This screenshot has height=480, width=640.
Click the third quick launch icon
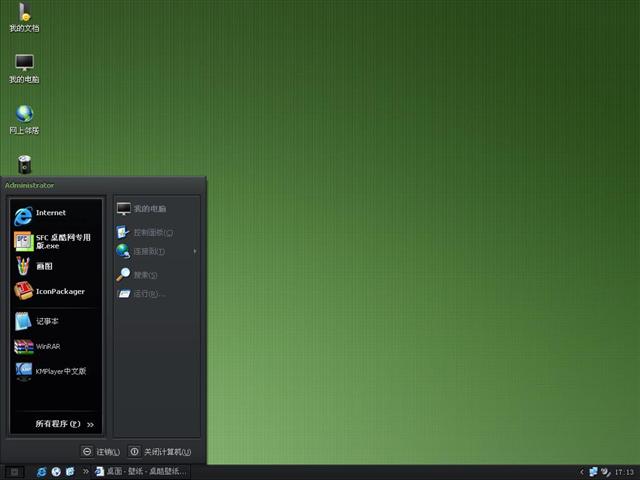(70, 472)
